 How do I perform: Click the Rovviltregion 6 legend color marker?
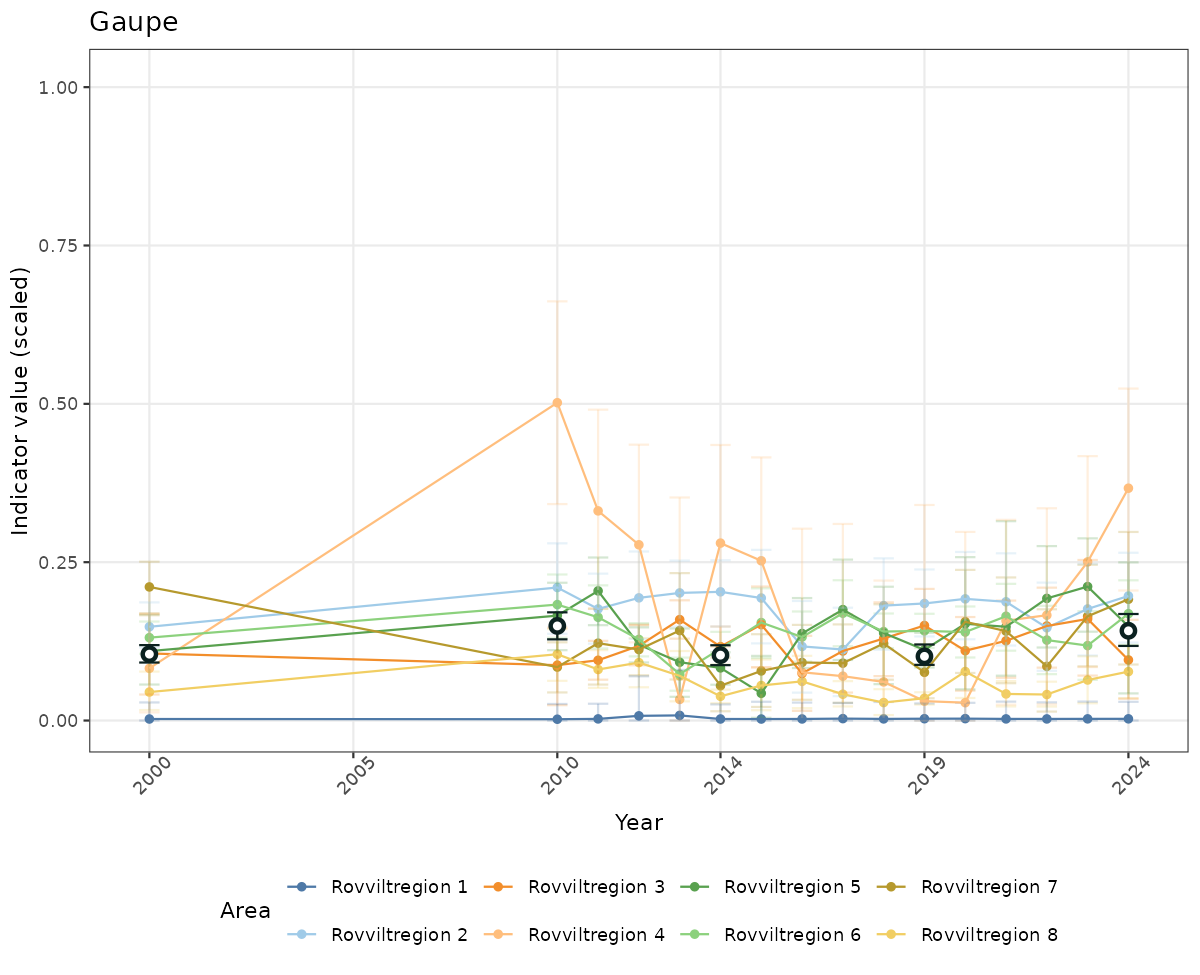[x=695, y=935]
